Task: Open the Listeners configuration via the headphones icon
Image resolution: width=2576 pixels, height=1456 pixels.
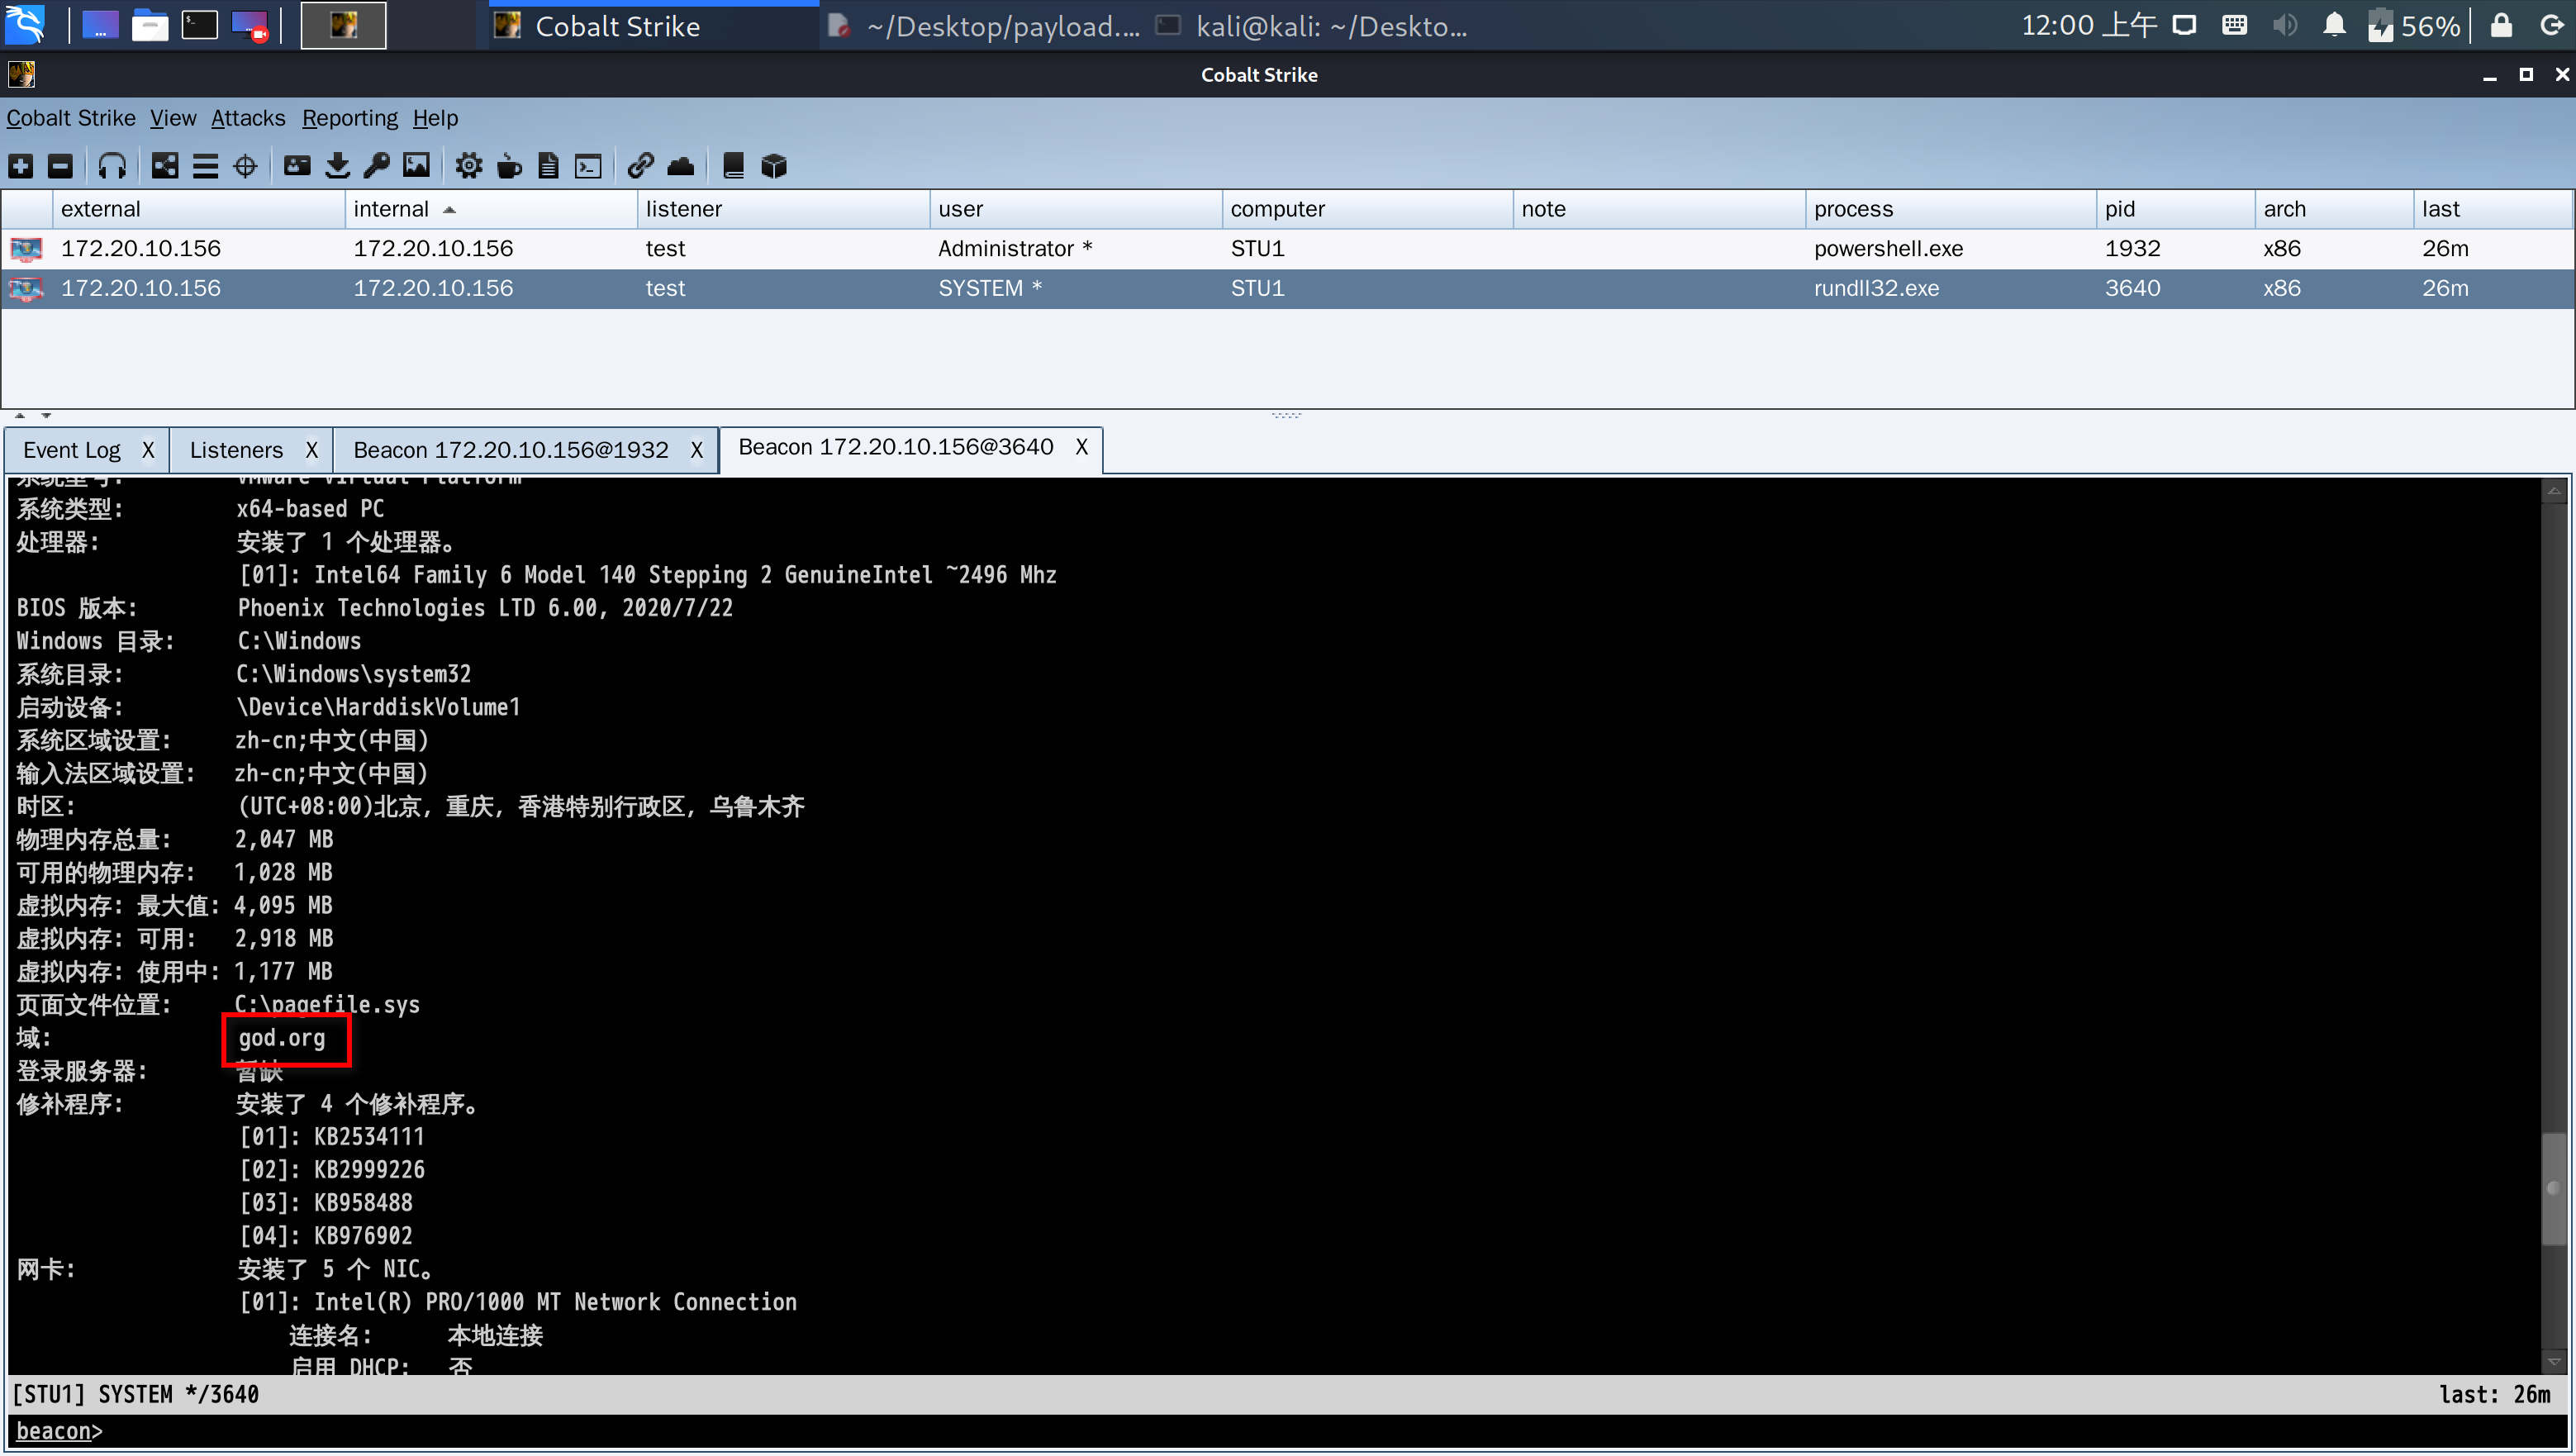Action: pos(112,166)
